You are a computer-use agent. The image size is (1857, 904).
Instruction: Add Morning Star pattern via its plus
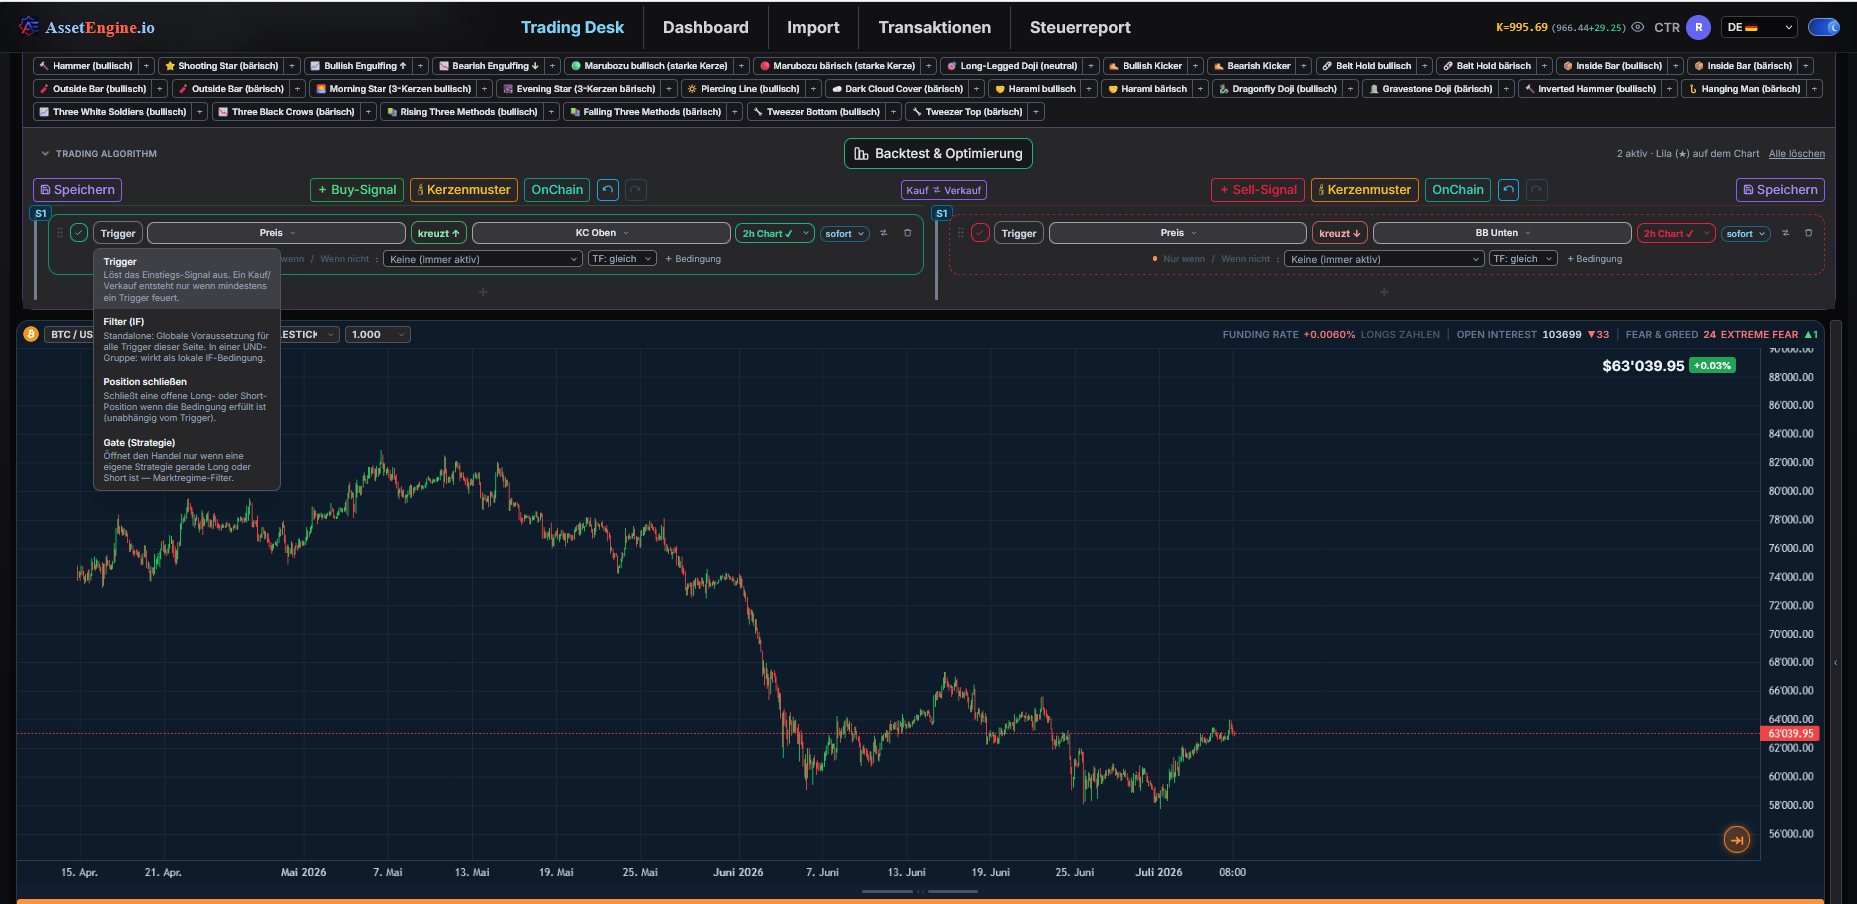pyautogui.click(x=484, y=89)
